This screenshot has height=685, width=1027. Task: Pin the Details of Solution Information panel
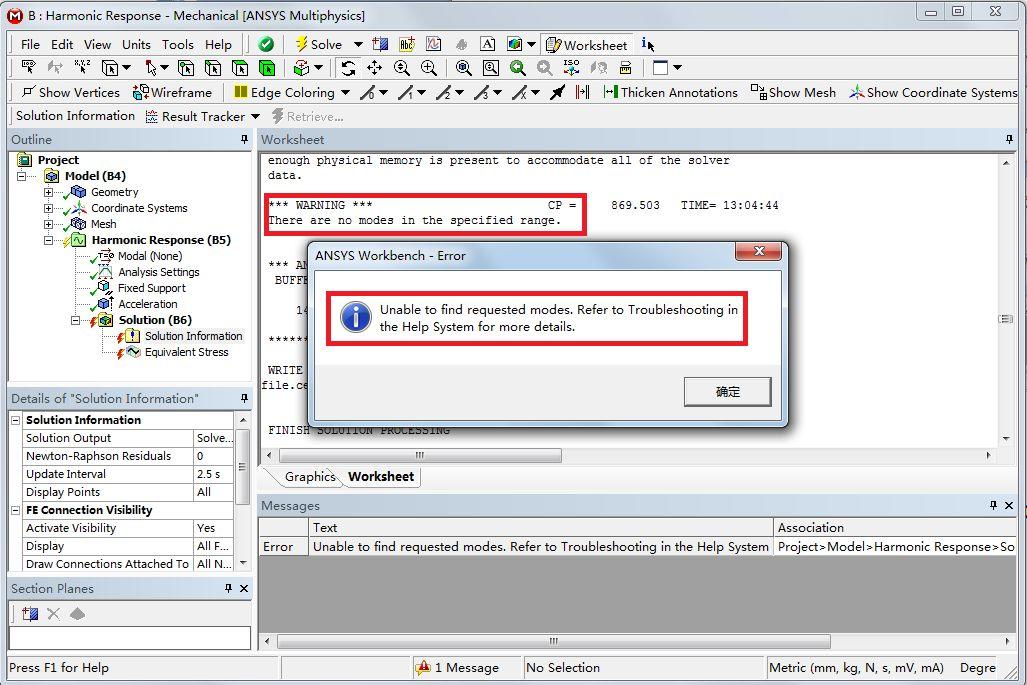coord(244,398)
